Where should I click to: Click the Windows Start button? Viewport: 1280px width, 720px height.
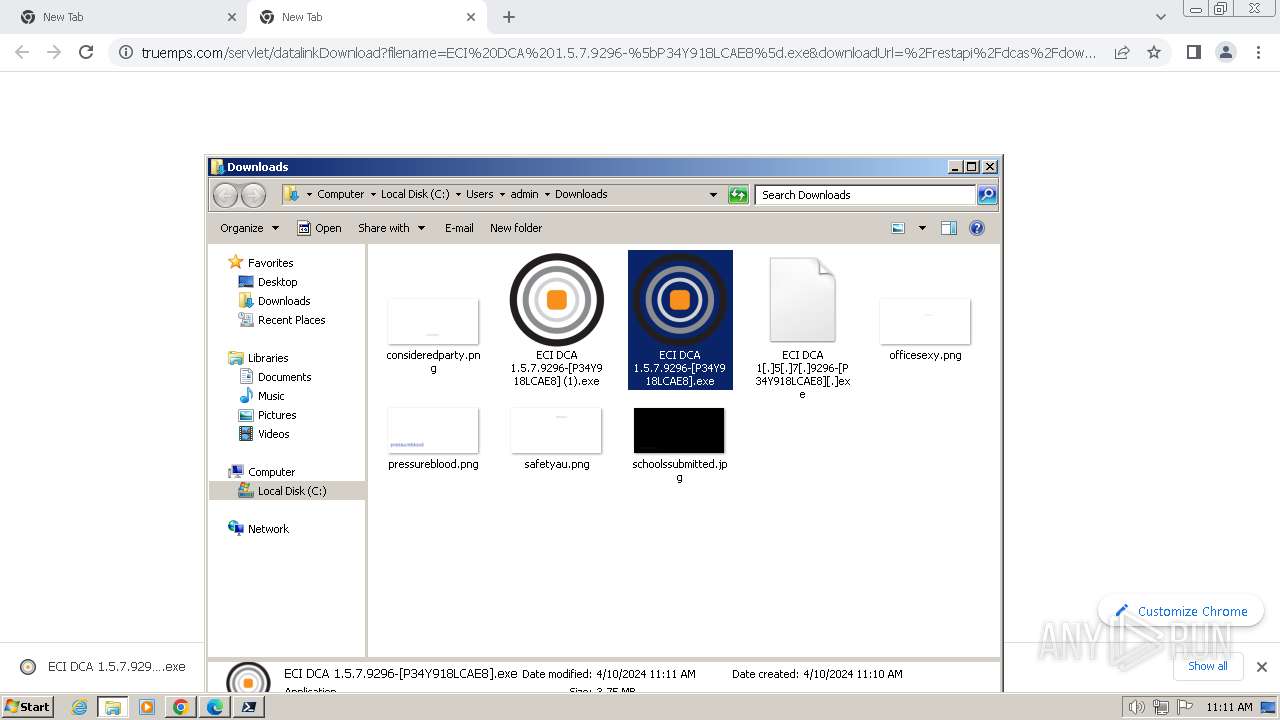tap(28, 706)
